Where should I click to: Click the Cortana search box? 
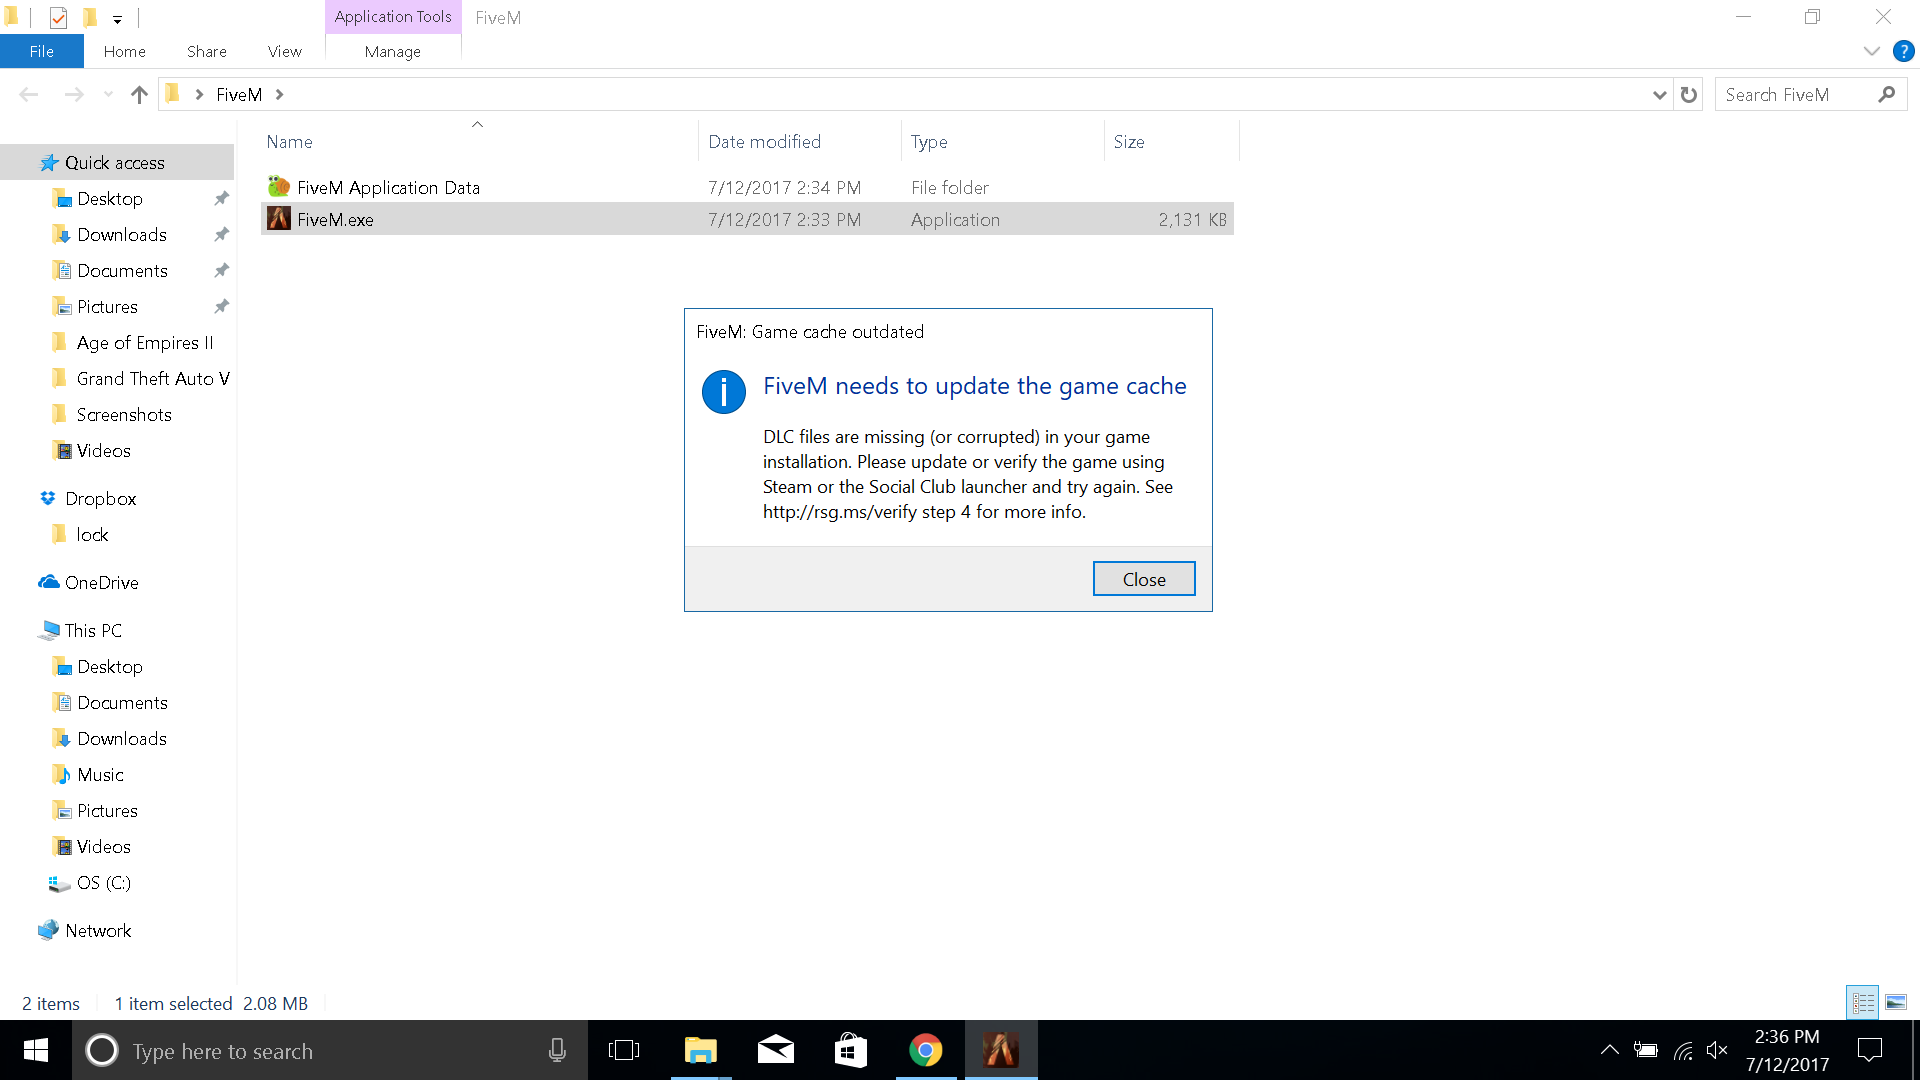tap(330, 1050)
